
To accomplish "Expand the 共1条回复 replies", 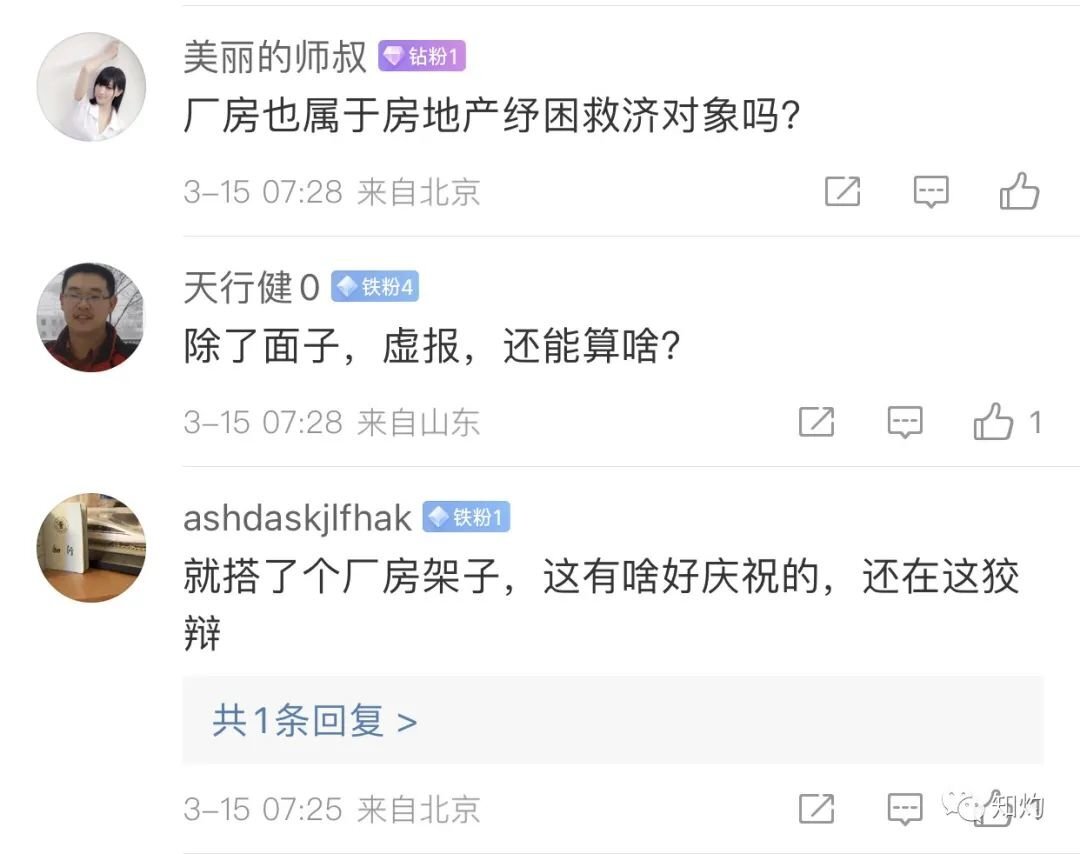I will point(314,720).
